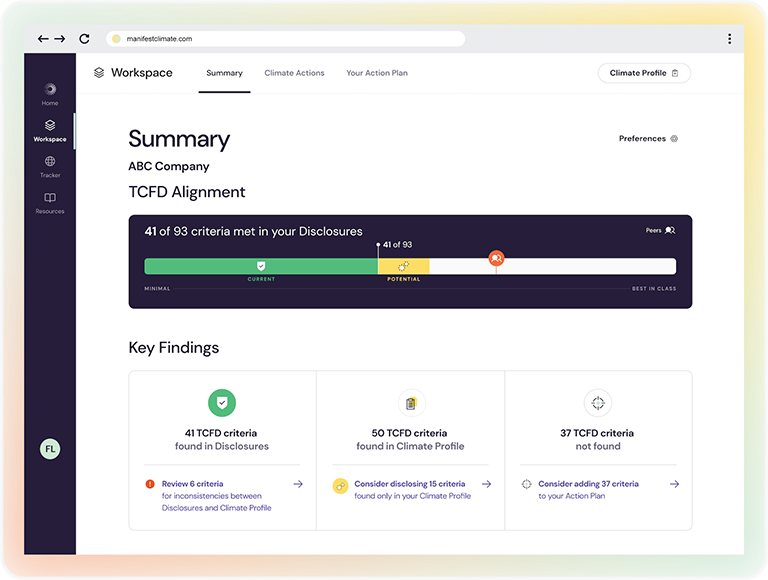The width and height of the screenshot is (768, 580).
Task: Click the clipboard icon above 50 TCFD criteria
Action: [411, 403]
